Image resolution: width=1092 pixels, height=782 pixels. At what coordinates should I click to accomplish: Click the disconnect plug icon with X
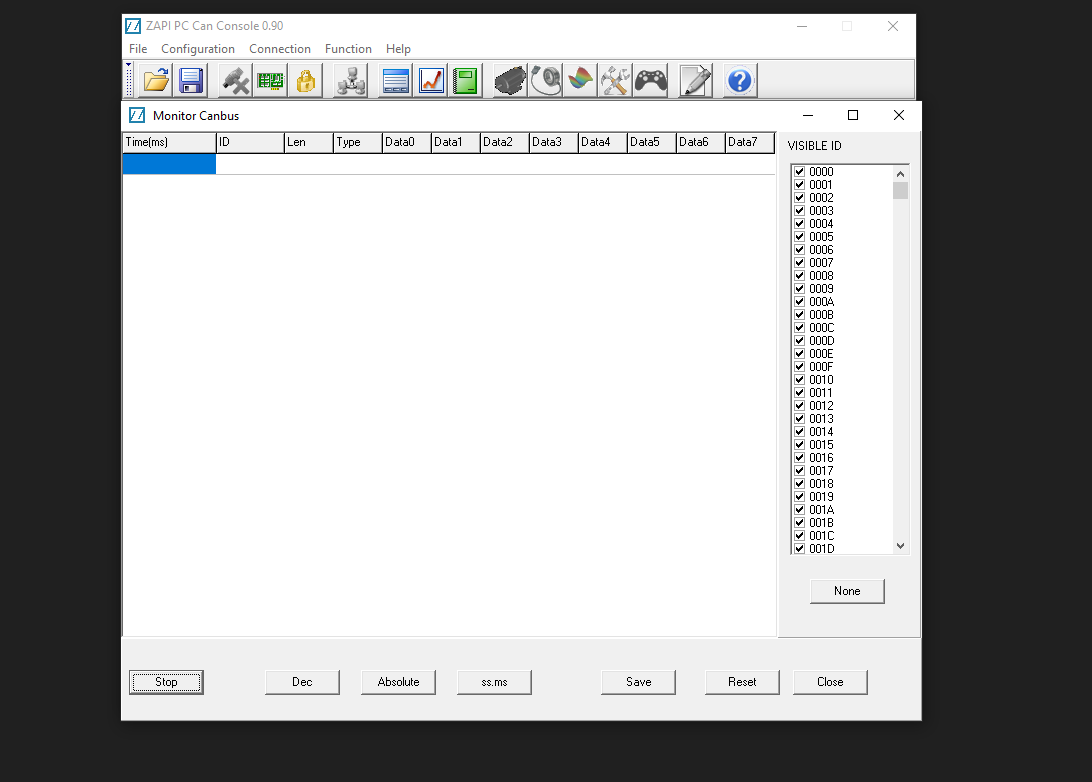pos(236,81)
